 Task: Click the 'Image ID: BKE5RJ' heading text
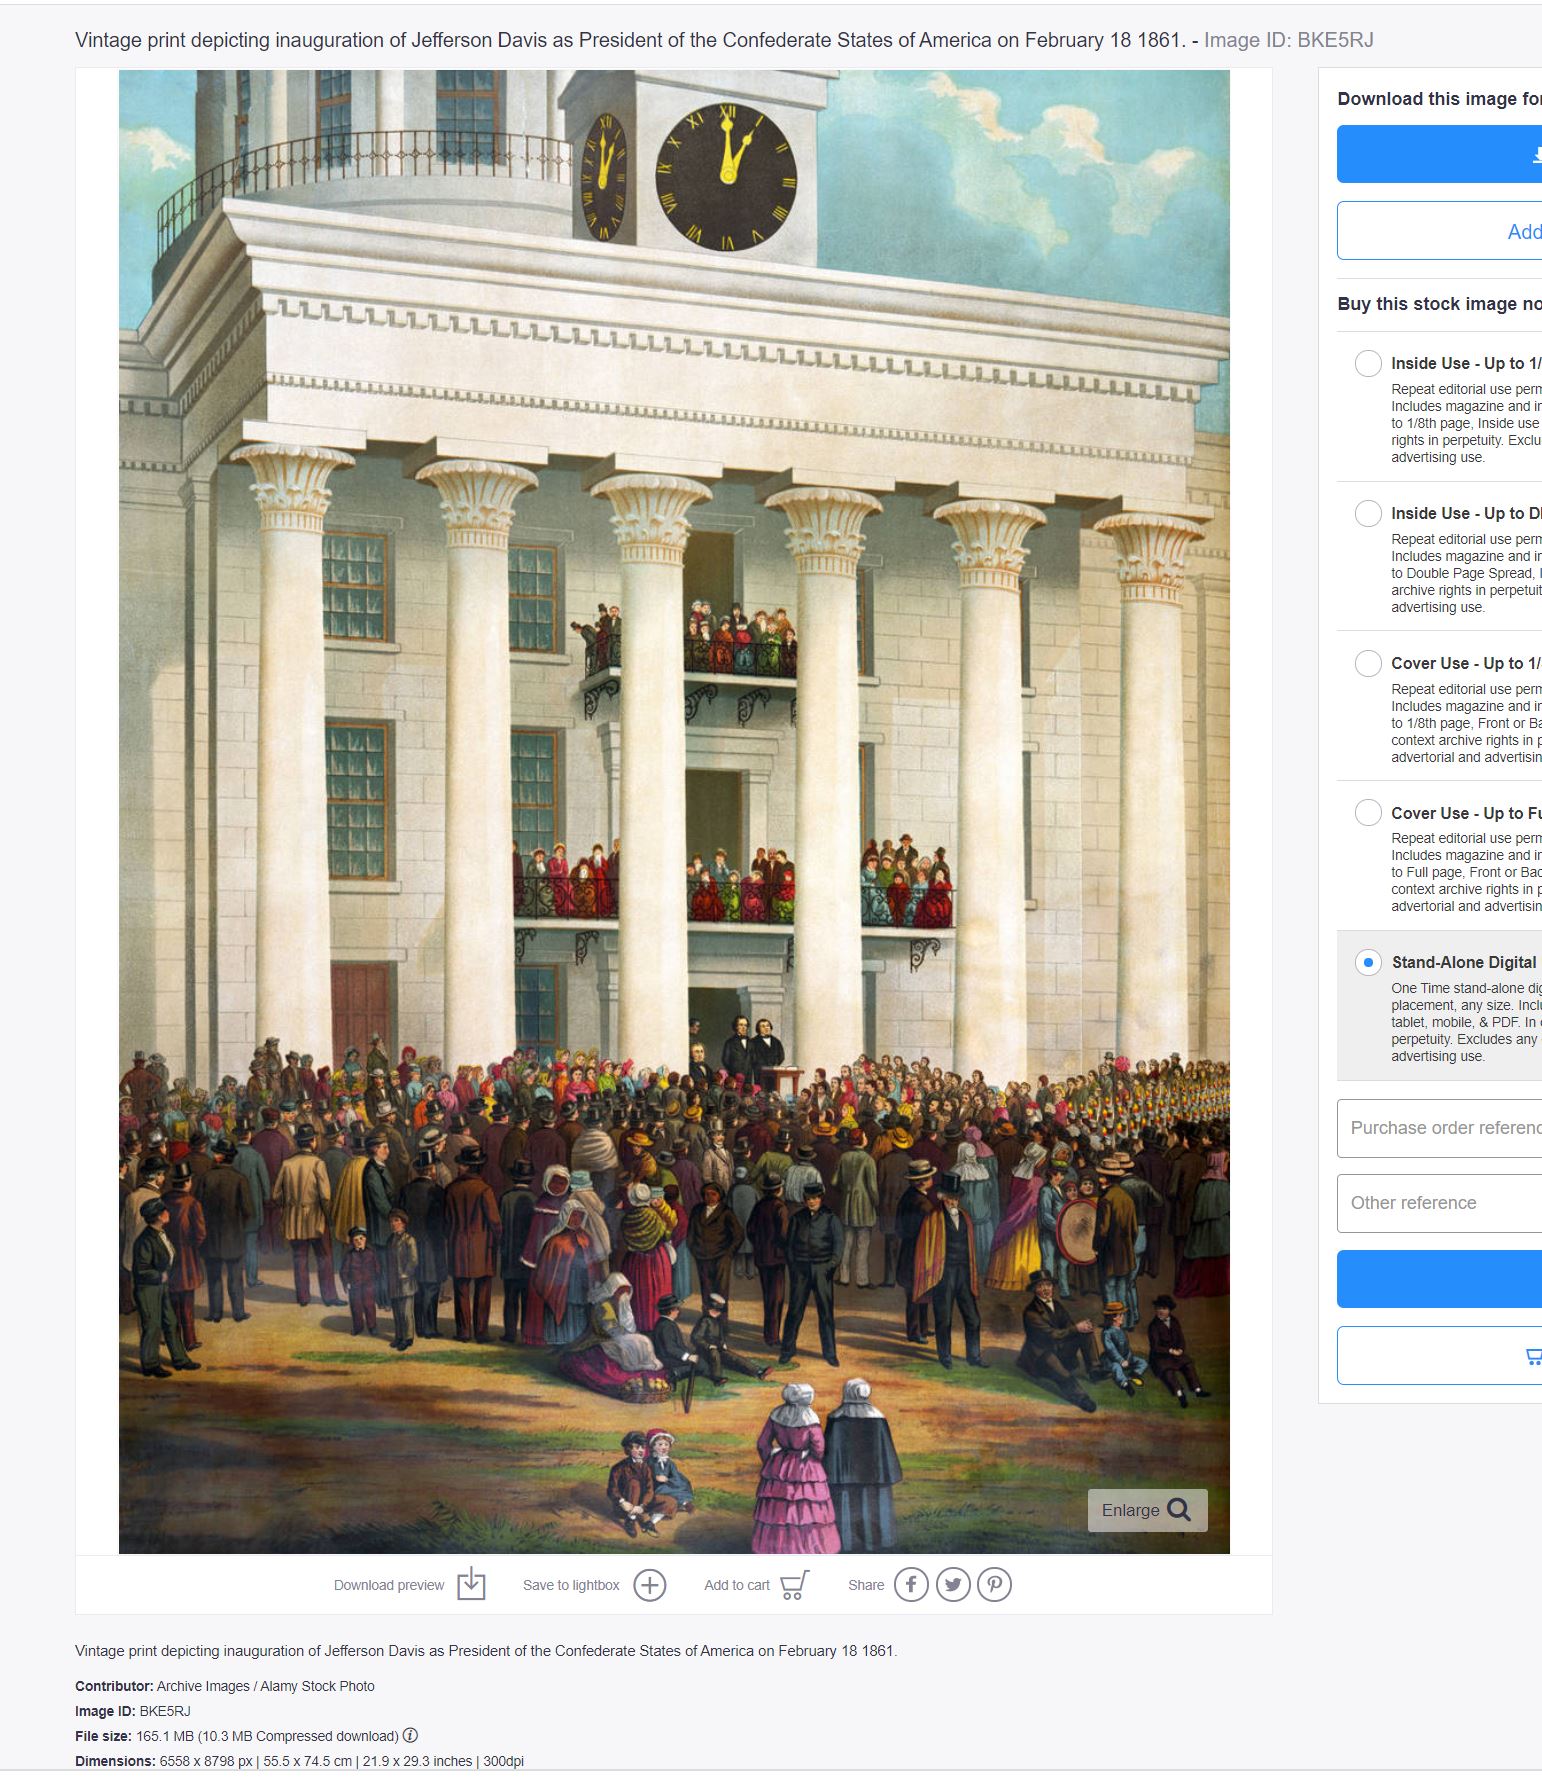(x=1288, y=40)
